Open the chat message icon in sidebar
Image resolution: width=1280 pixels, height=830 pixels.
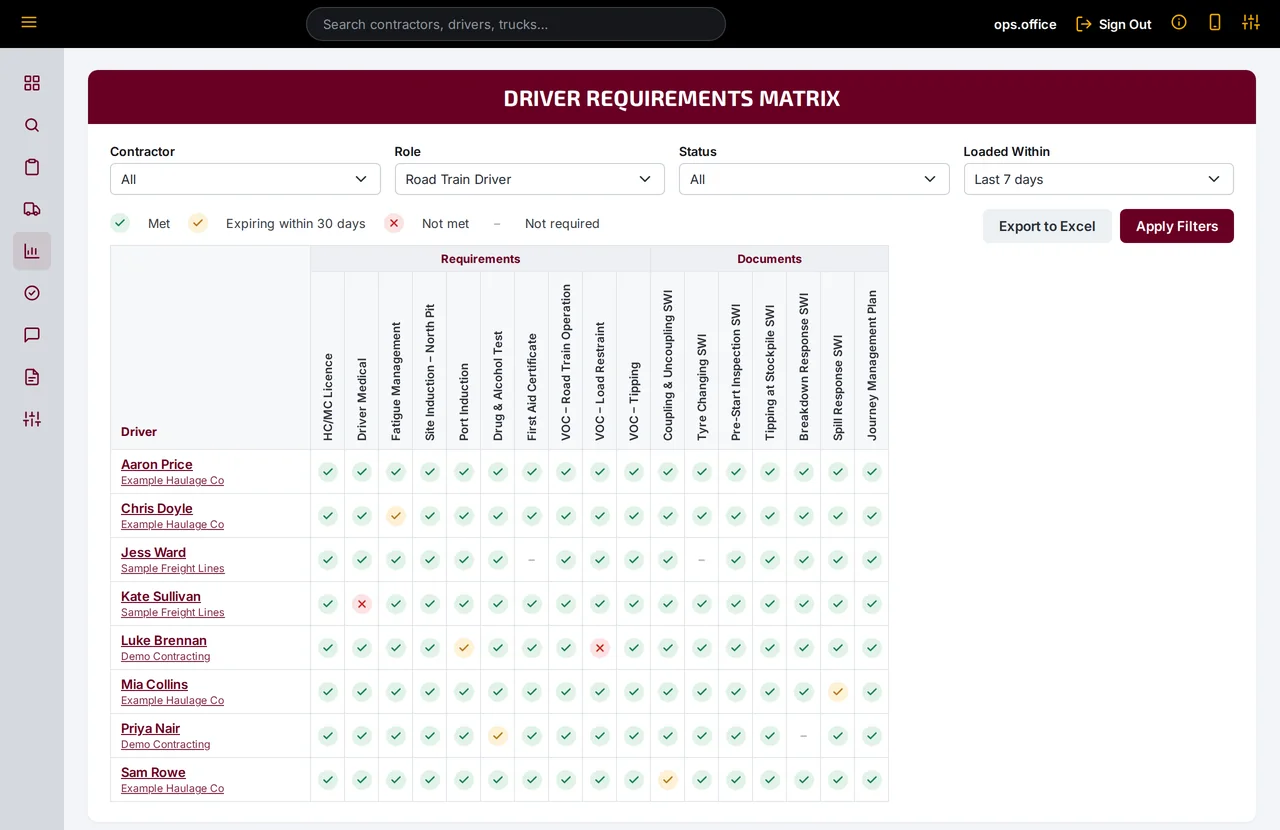(x=32, y=335)
